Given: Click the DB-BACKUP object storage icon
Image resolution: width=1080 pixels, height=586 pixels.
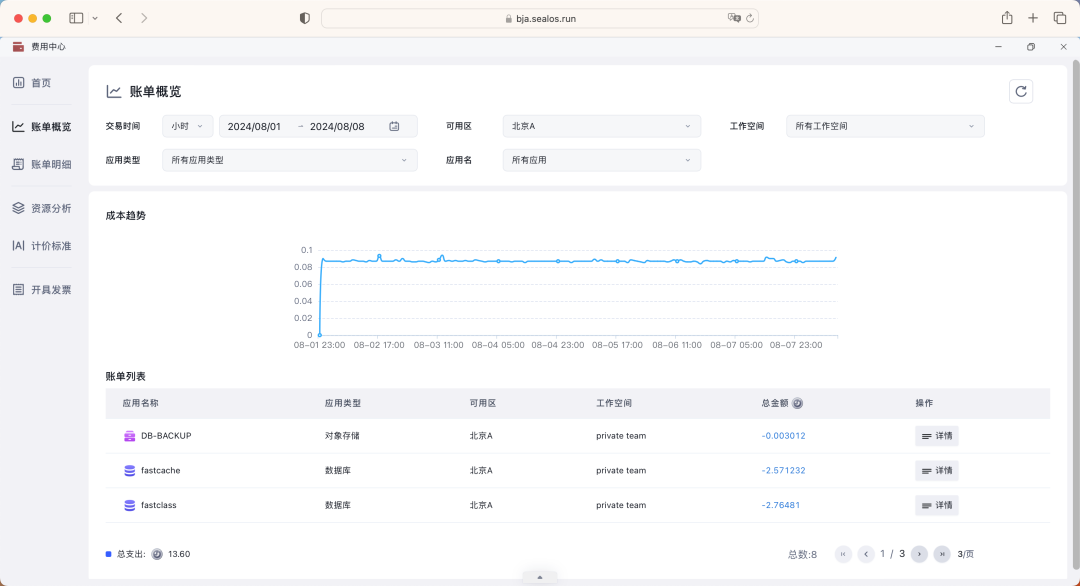Looking at the screenshot, I should (129, 436).
